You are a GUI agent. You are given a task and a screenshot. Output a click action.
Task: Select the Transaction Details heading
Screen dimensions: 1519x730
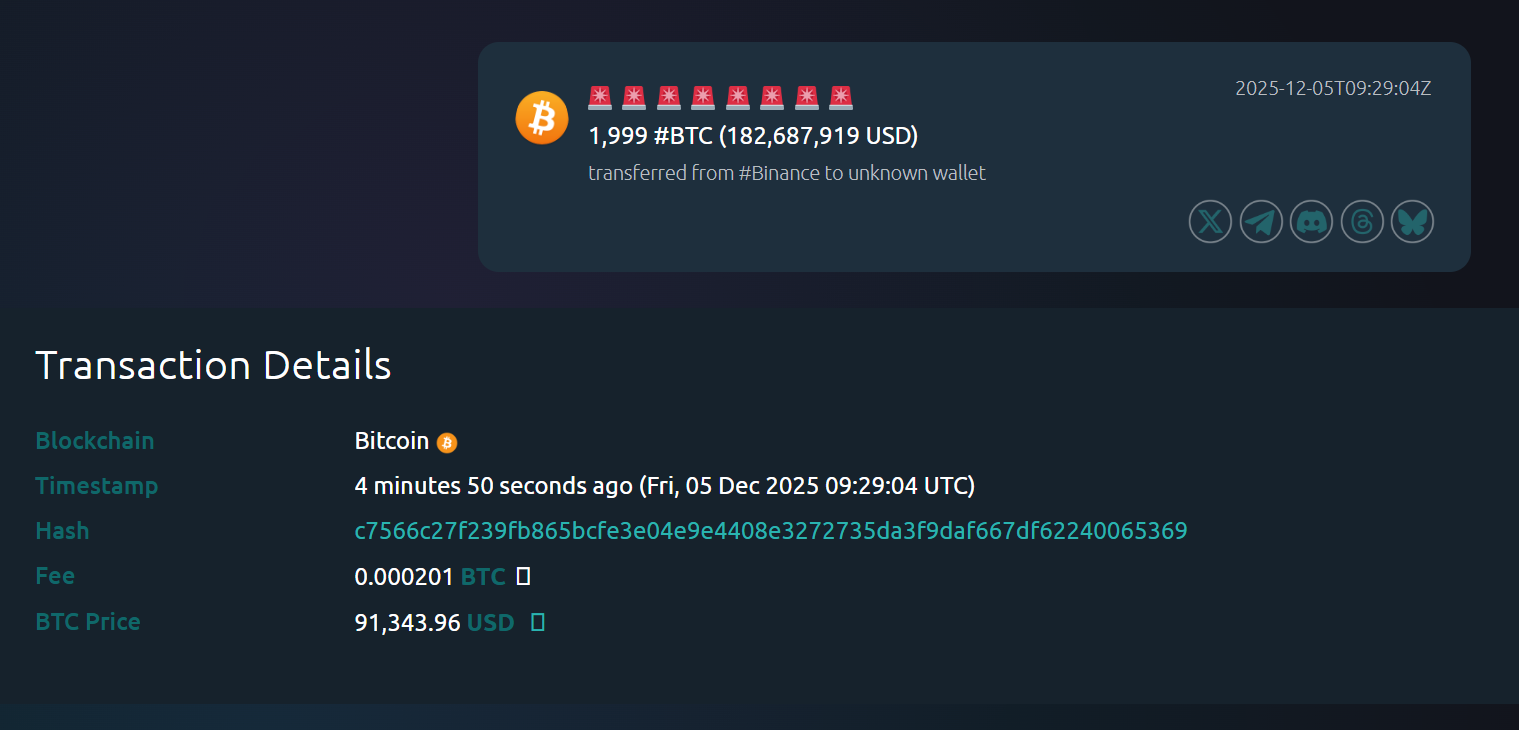pyautogui.click(x=213, y=365)
